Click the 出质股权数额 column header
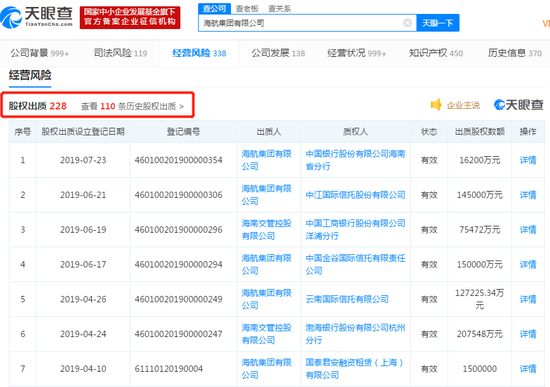Screen dimensions: 550x387 479,132
